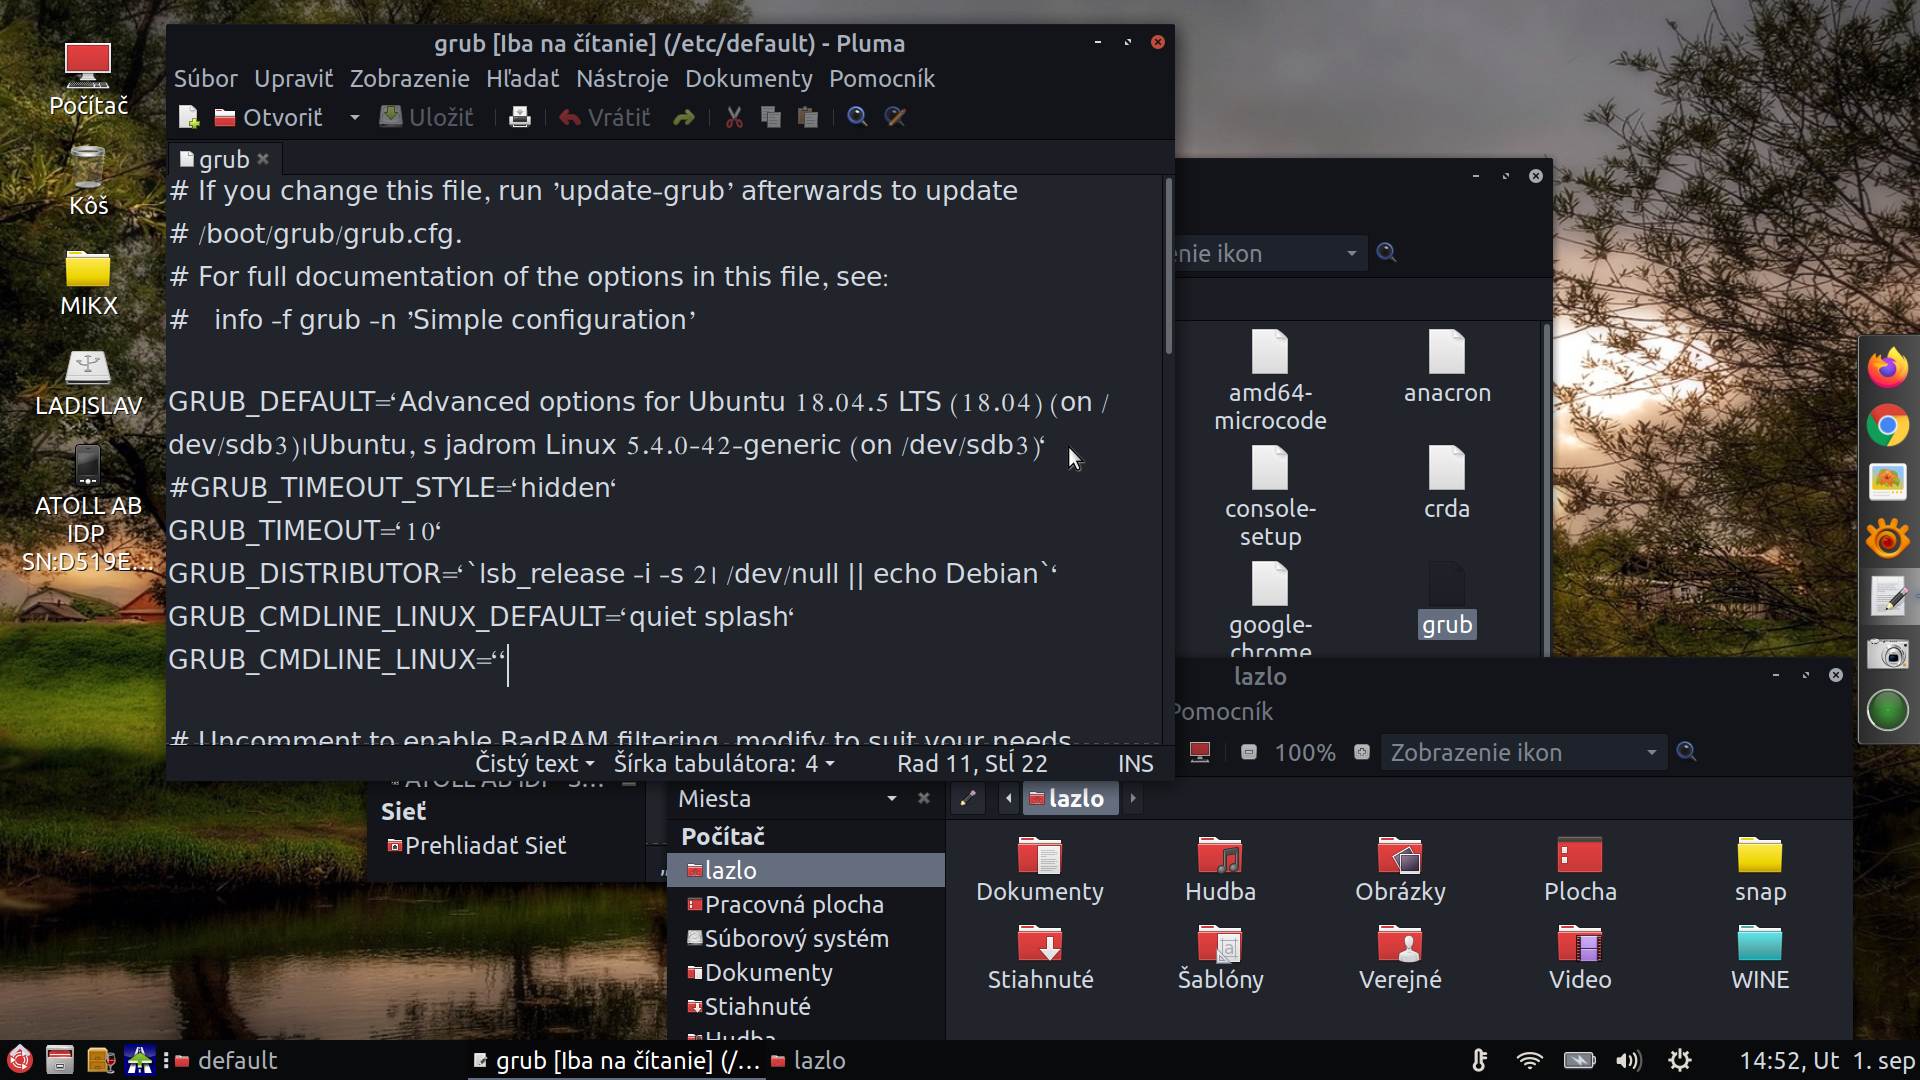Click the green redo arrow icon
Viewport: 1920px width, 1080px height.
[684, 117]
